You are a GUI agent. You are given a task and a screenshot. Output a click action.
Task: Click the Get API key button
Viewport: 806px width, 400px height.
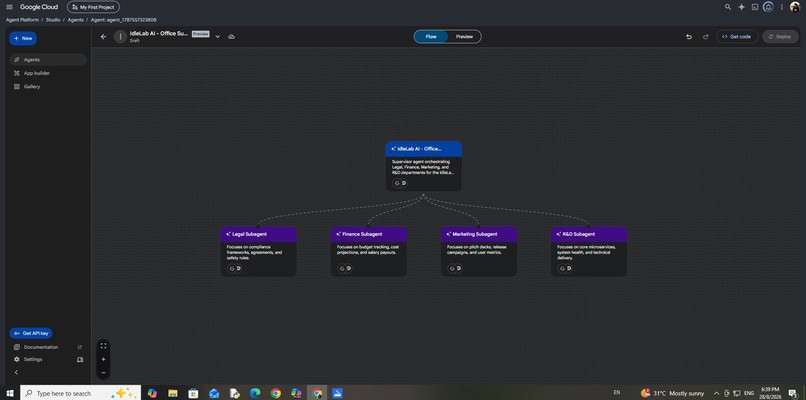[x=31, y=333]
